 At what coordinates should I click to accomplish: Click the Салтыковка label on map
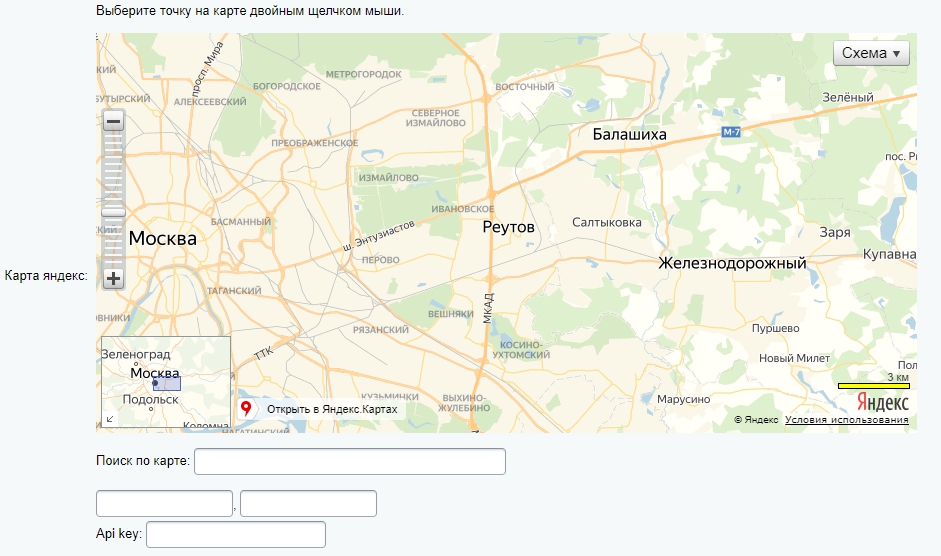click(x=607, y=222)
